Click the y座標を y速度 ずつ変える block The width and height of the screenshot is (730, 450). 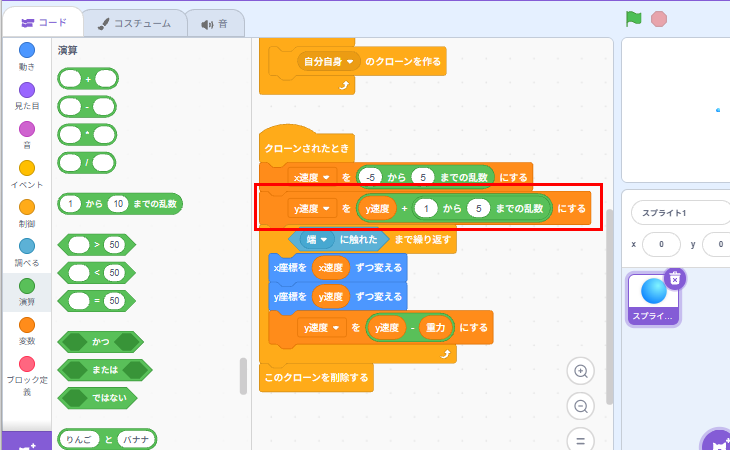pyautogui.click(x=338, y=296)
